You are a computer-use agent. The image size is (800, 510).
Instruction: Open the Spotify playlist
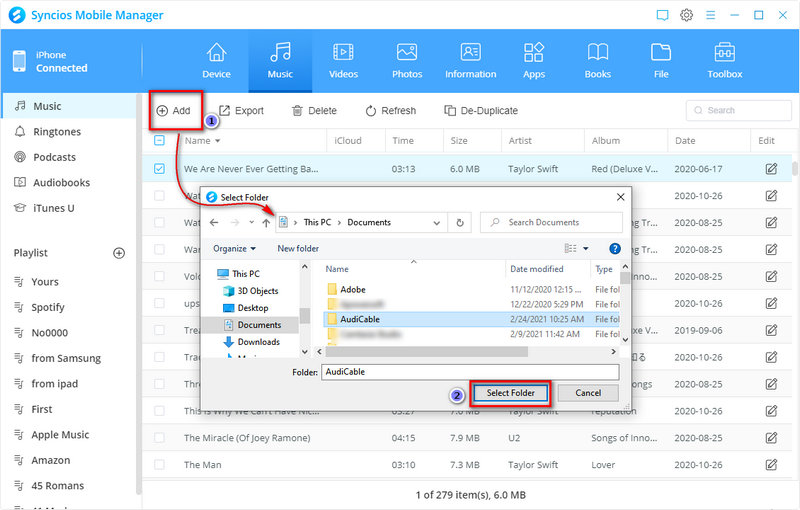click(x=47, y=307)
